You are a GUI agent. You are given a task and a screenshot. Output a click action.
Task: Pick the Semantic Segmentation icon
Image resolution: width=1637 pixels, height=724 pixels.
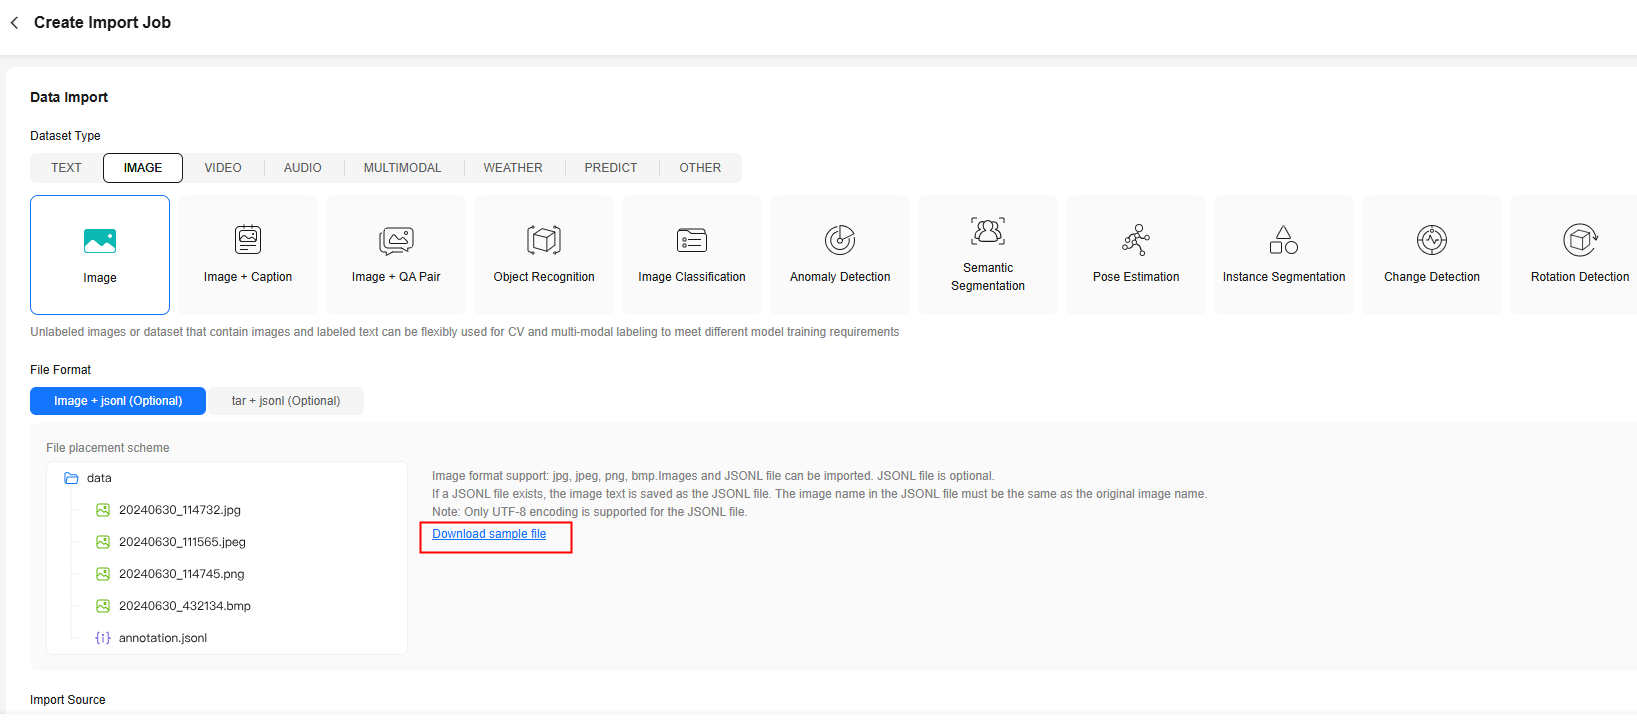click(988, 231)
